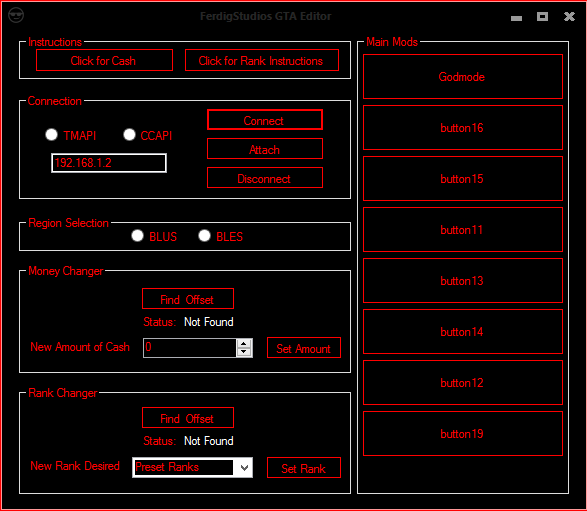587x511 pixels.
Task: Click Find Offset in Rank Changer
Action: tap(188, 418)
